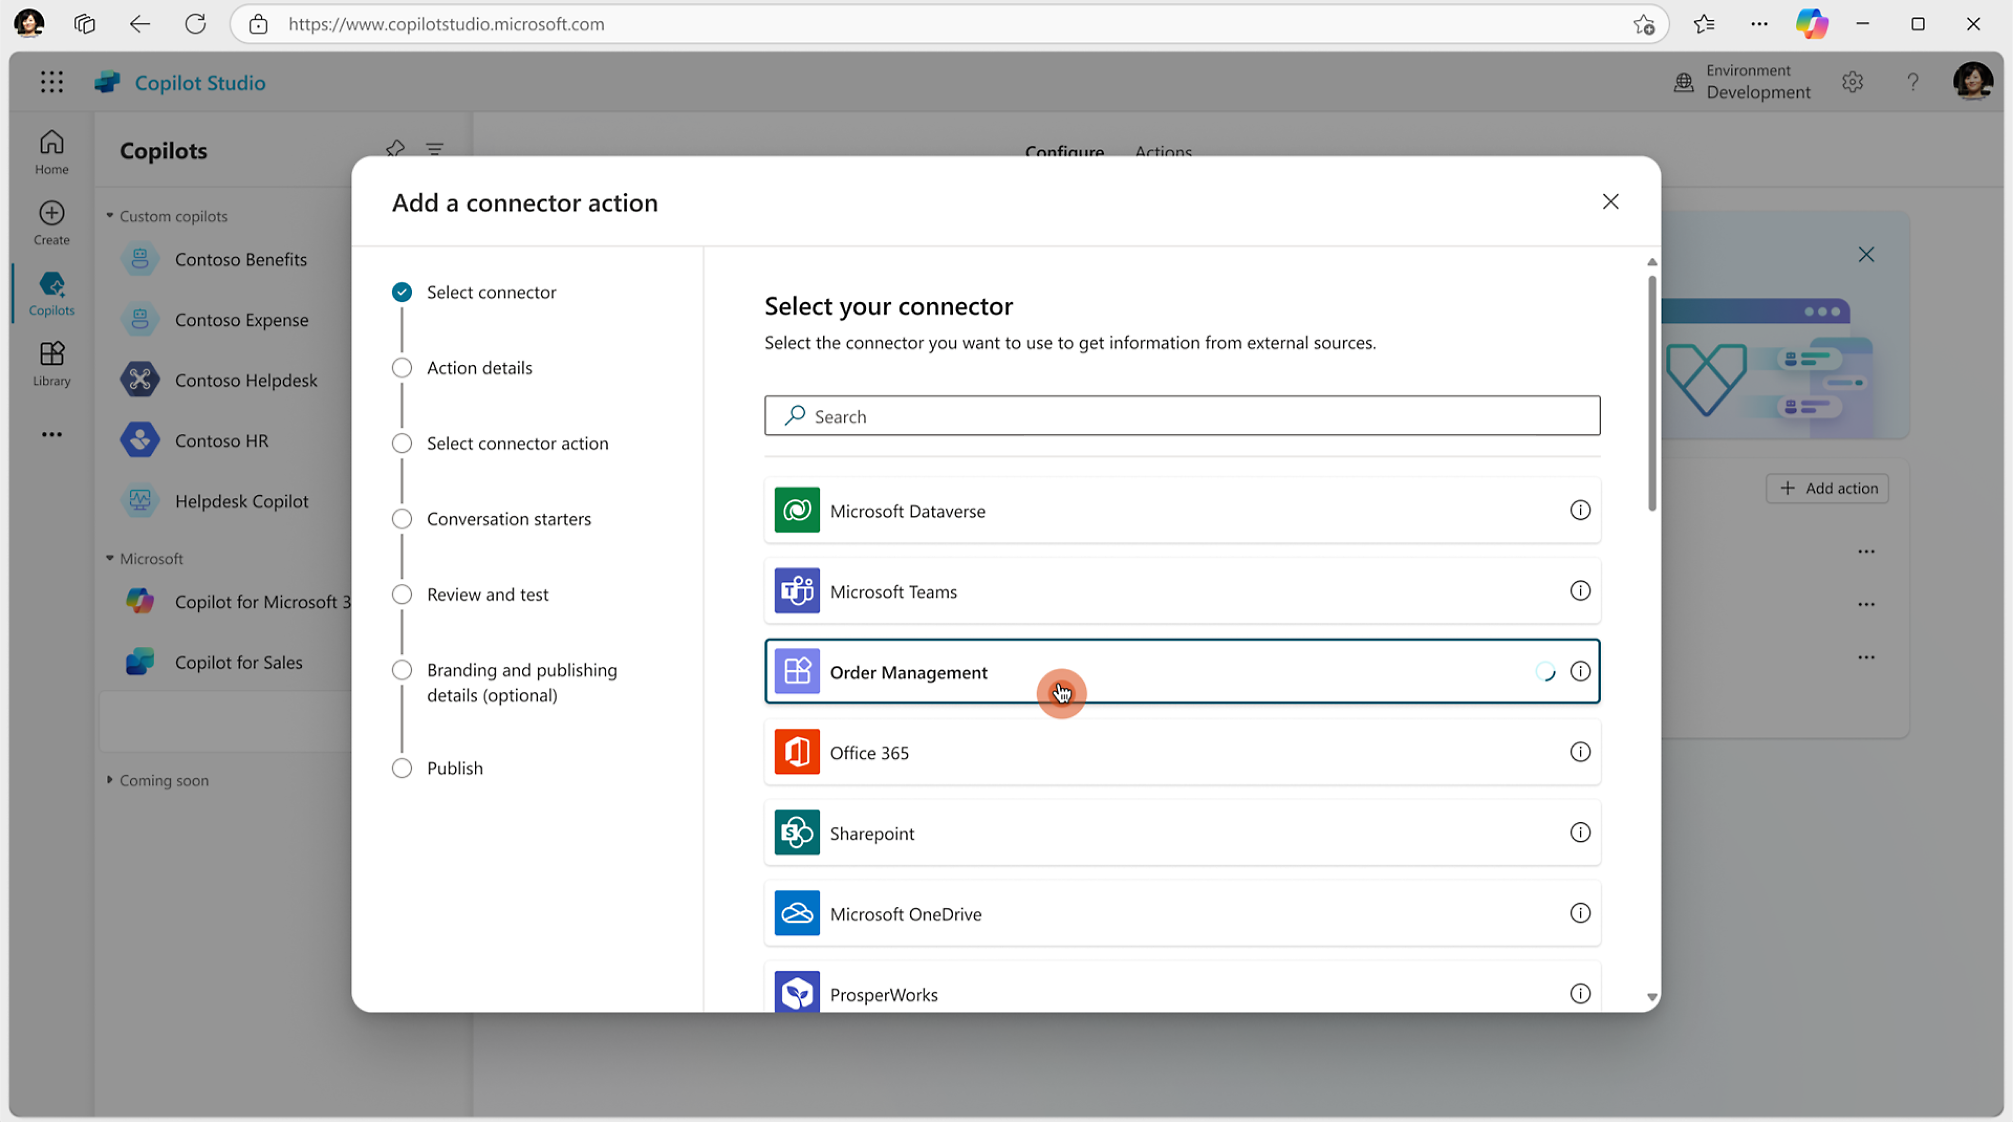The width and height of the screenshot is (2013, 1122).
Task: Click the Add action button
Action: point(1829,488)
